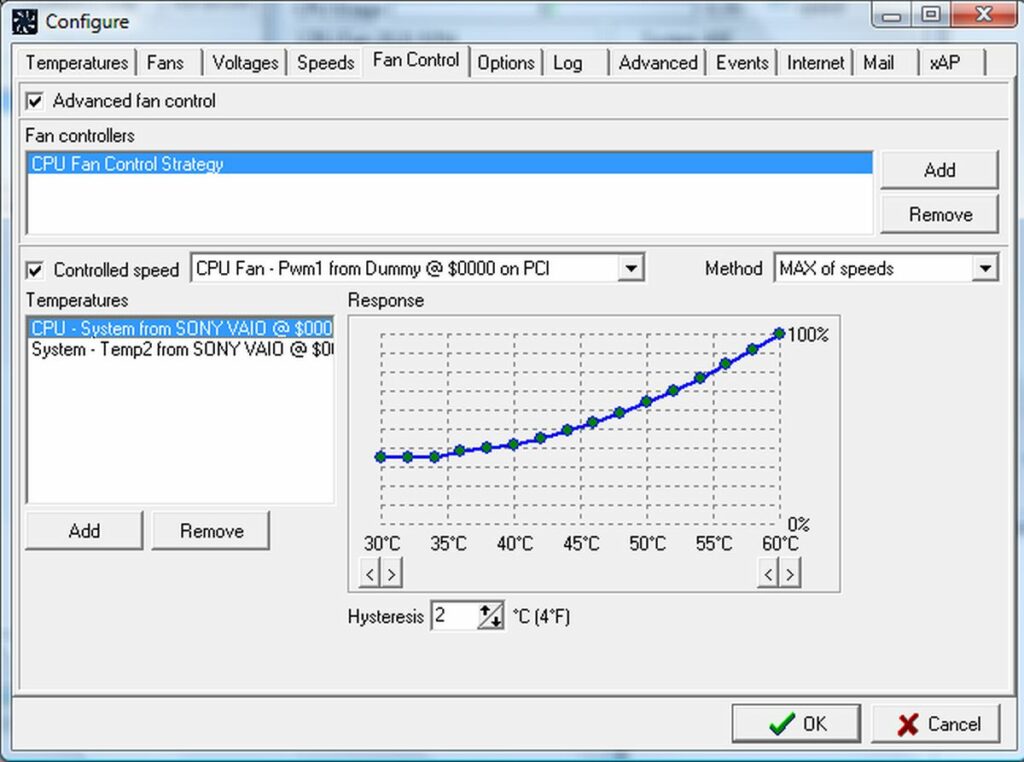Toggle the Advanced fan control checkbox
Image resolution: width=1024 pixels, height=762 pixels.
point(36,101)
